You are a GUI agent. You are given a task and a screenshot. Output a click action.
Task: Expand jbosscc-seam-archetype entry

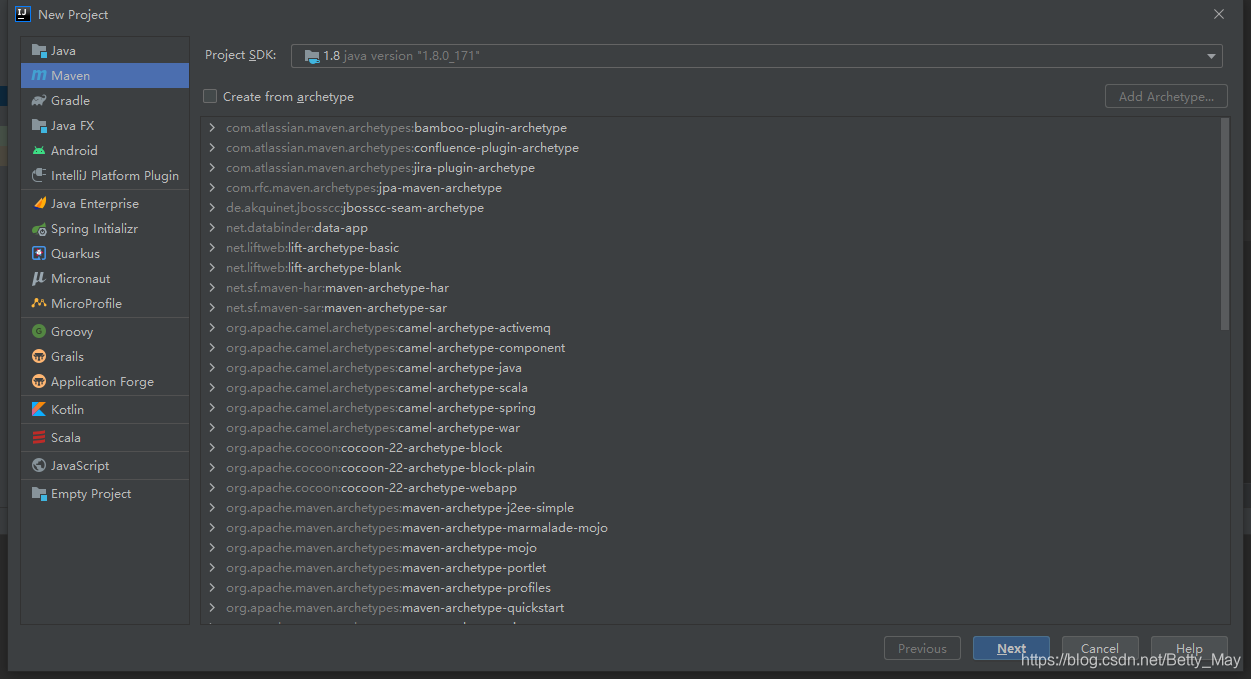[x=212, y=208]
